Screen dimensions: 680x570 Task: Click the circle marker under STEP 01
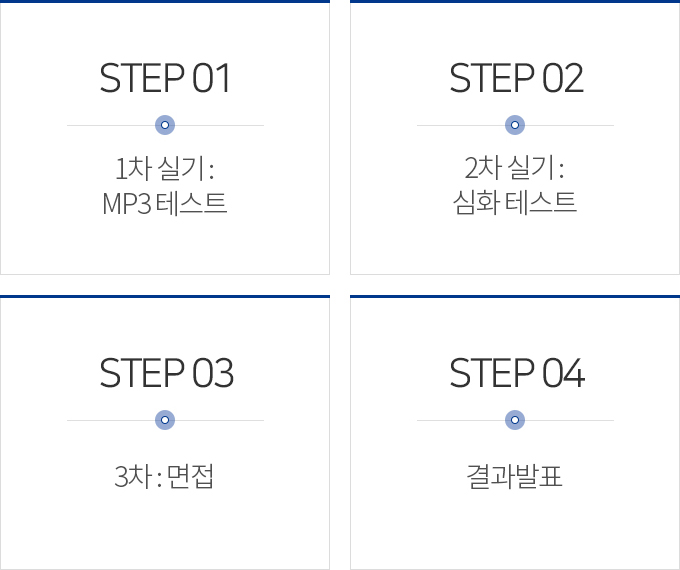coord(165,125)
